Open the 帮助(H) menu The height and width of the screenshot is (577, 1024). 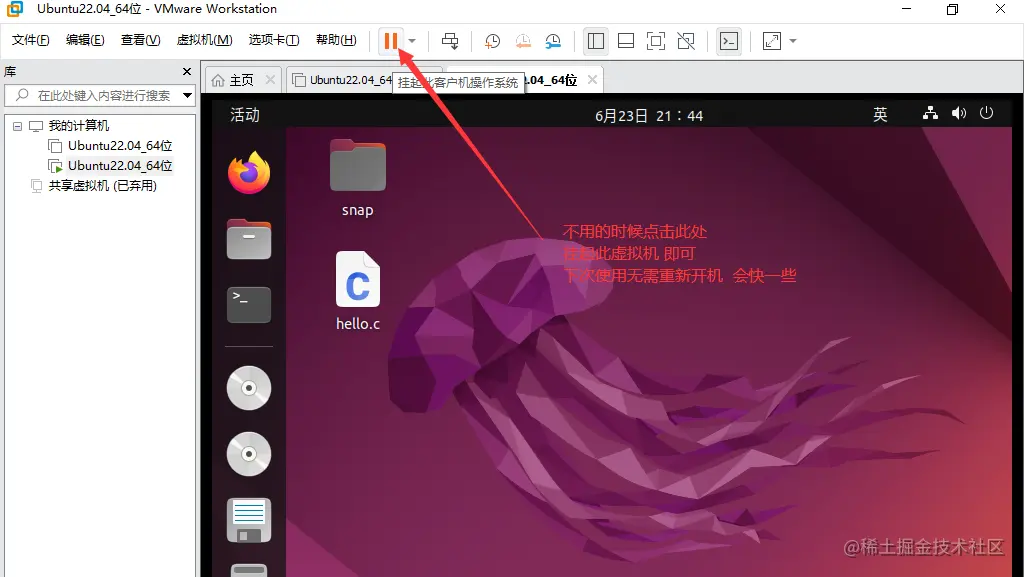click(336, 40)
